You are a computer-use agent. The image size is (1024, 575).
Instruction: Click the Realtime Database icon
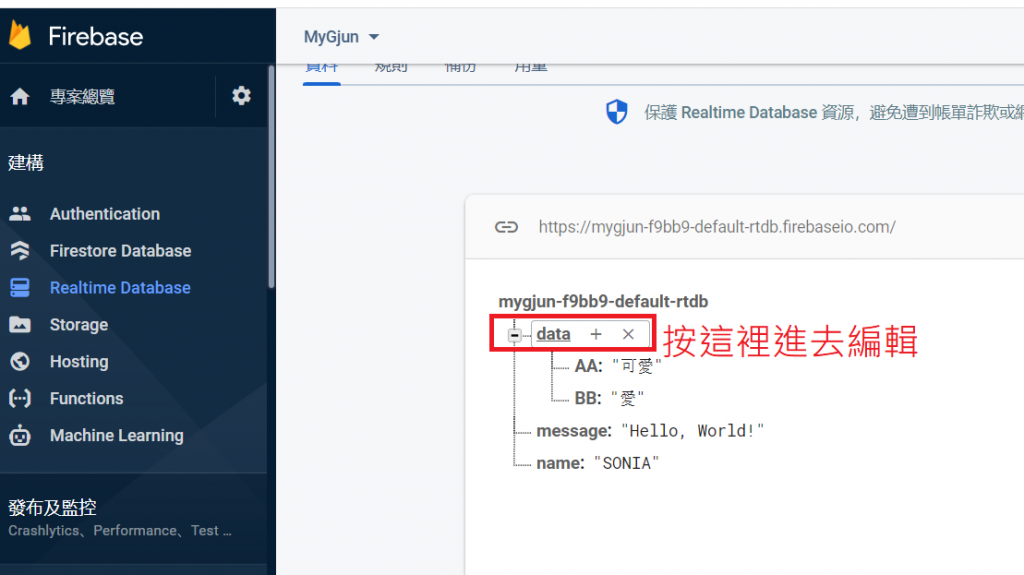pyautogui.click(x=20, y=288)
